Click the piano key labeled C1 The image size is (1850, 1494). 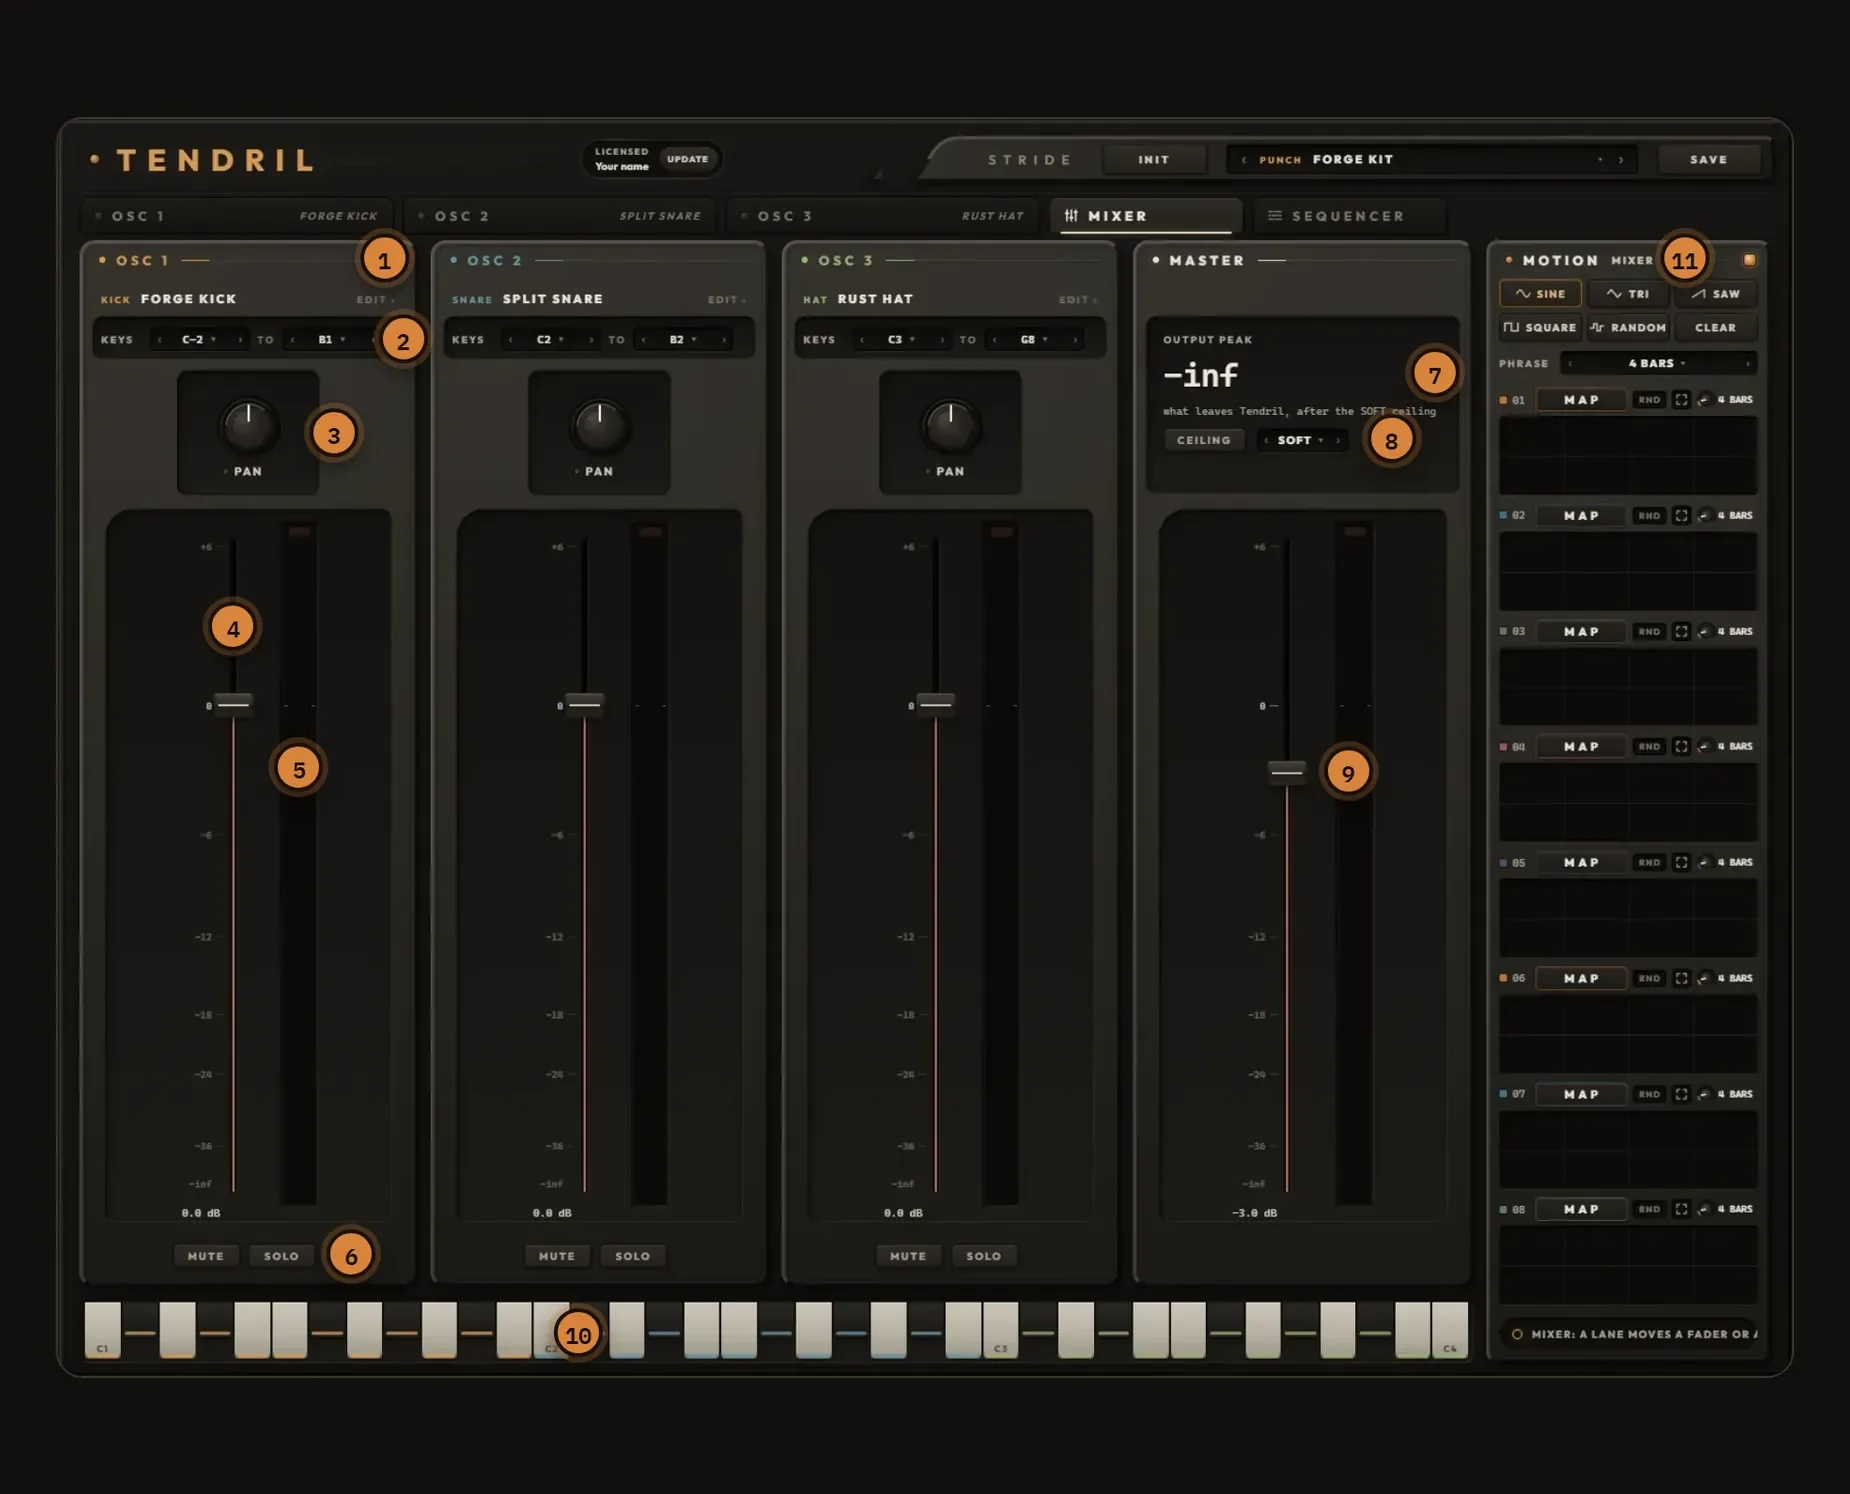tap(102, 1329)
